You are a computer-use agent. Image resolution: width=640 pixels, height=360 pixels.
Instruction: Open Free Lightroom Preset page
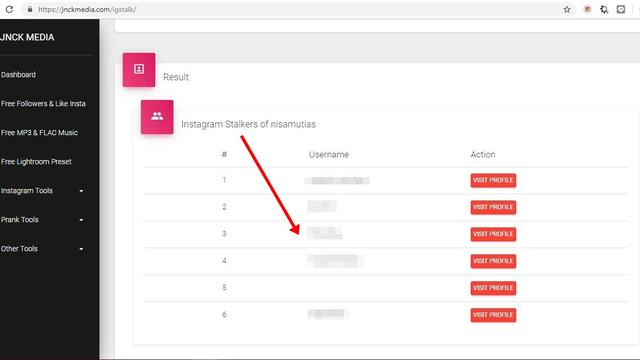tap(36, 162)
